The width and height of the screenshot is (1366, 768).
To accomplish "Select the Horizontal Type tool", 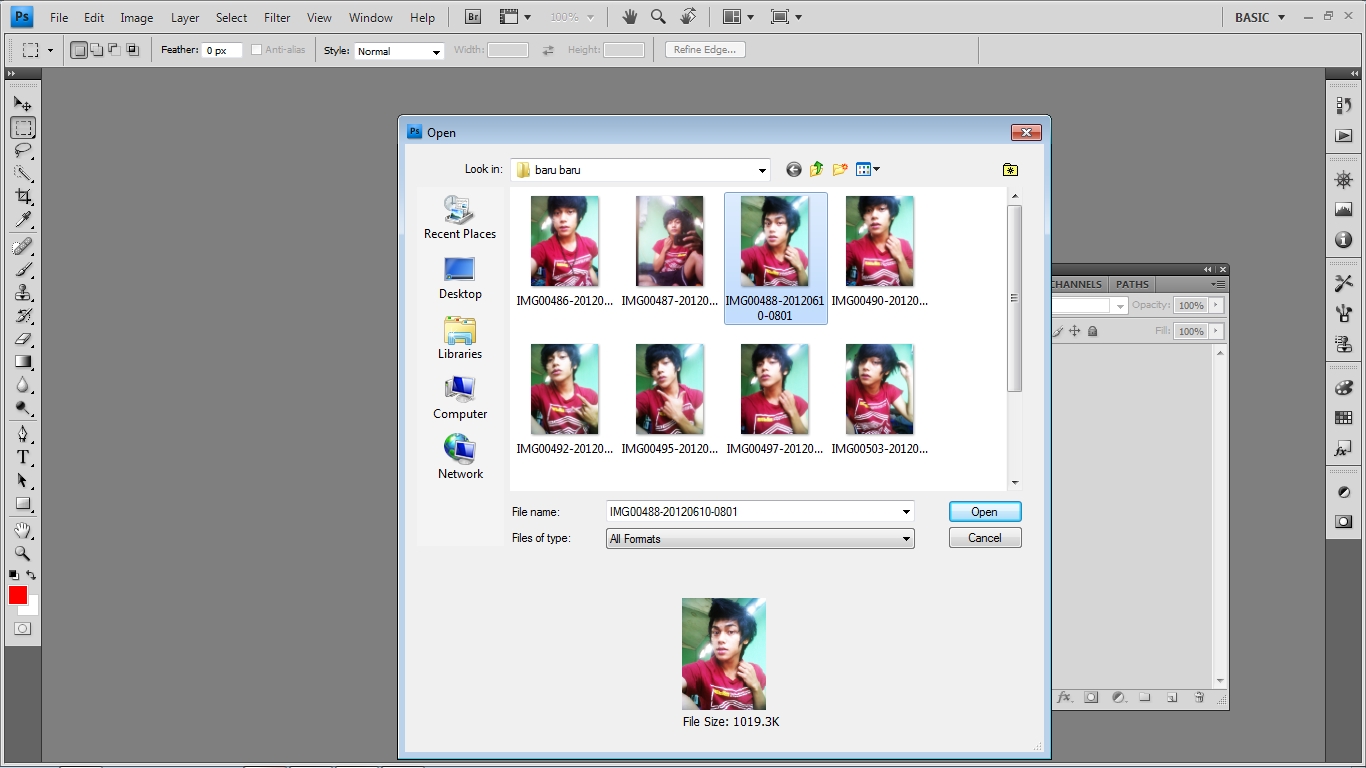I will [23, 457].
